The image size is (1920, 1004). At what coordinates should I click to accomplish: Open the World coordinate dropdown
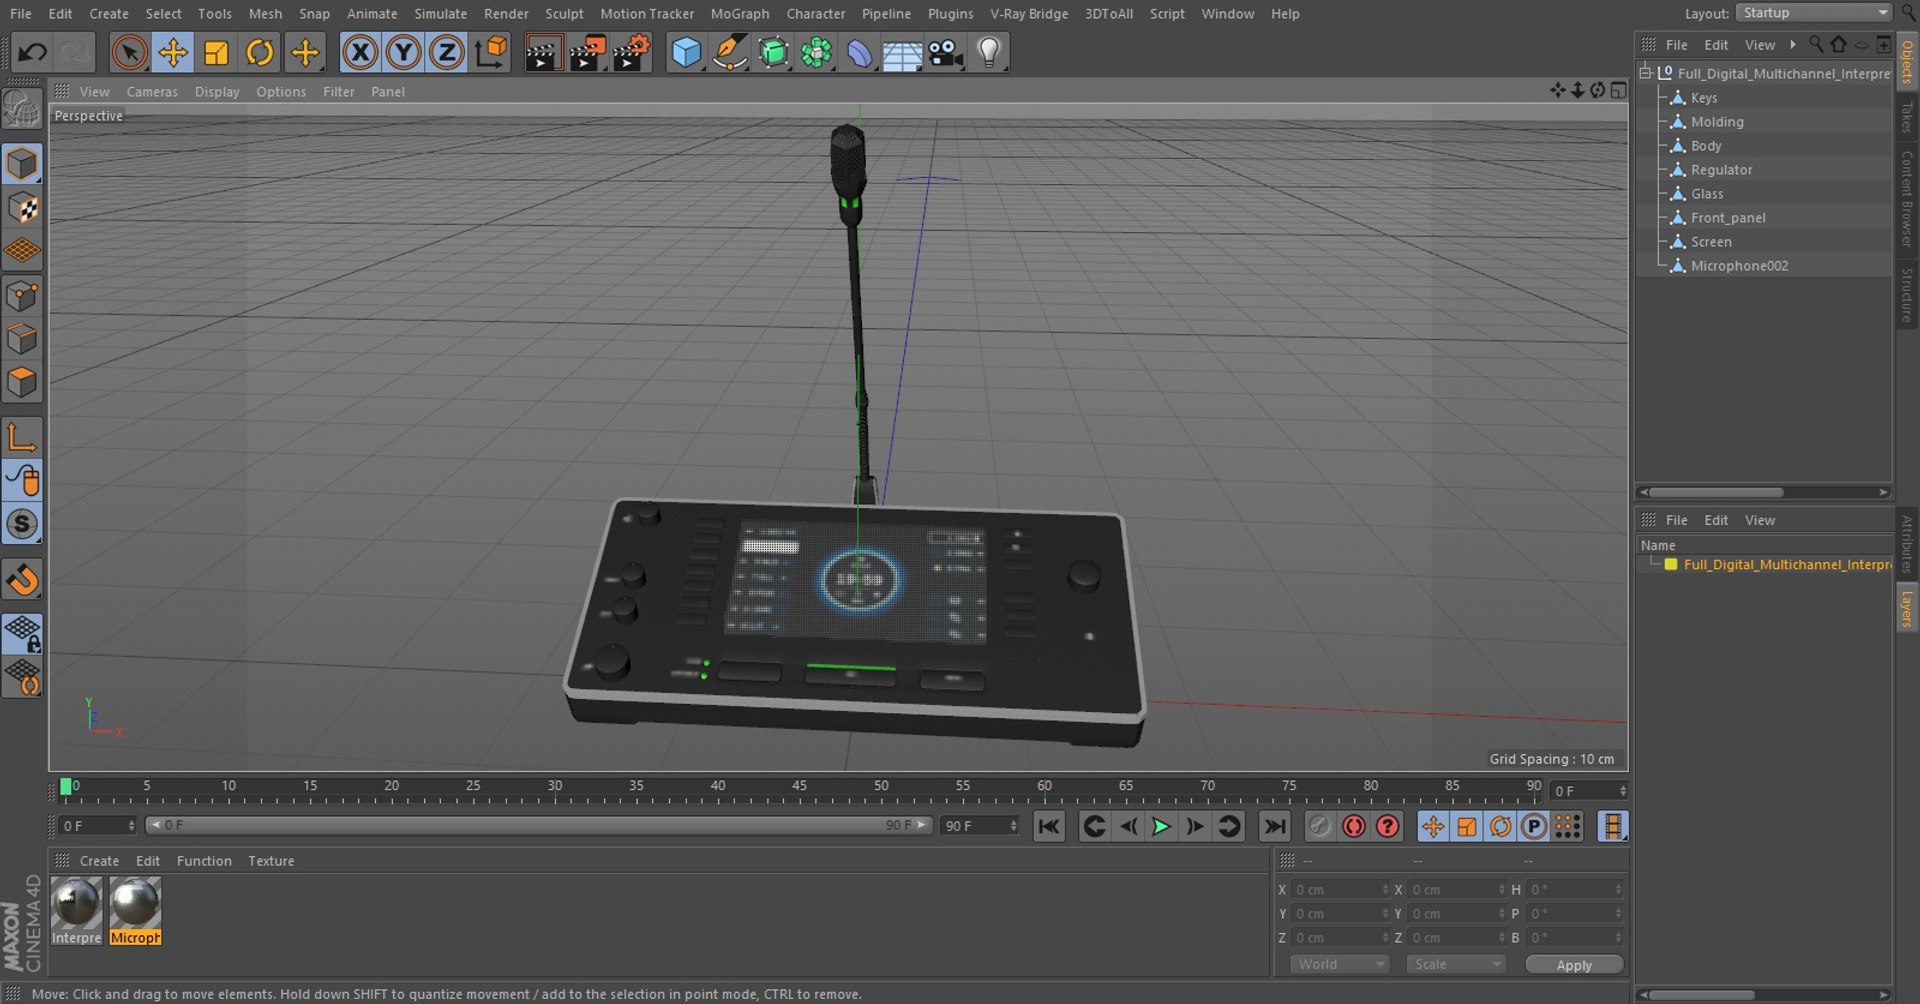pyautogui.click(x=1338, y=964)
